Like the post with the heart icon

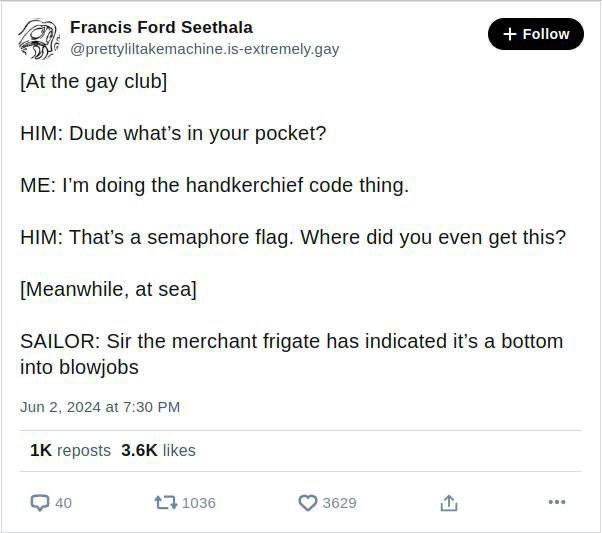click(308, 502)
